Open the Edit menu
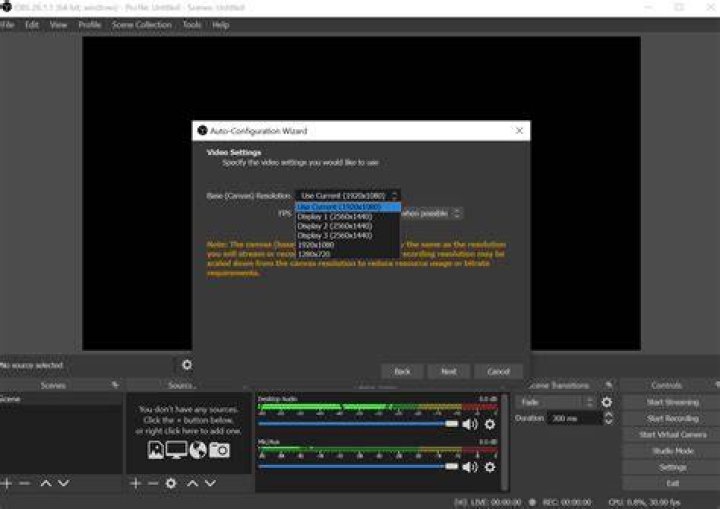 pos(32,25)
